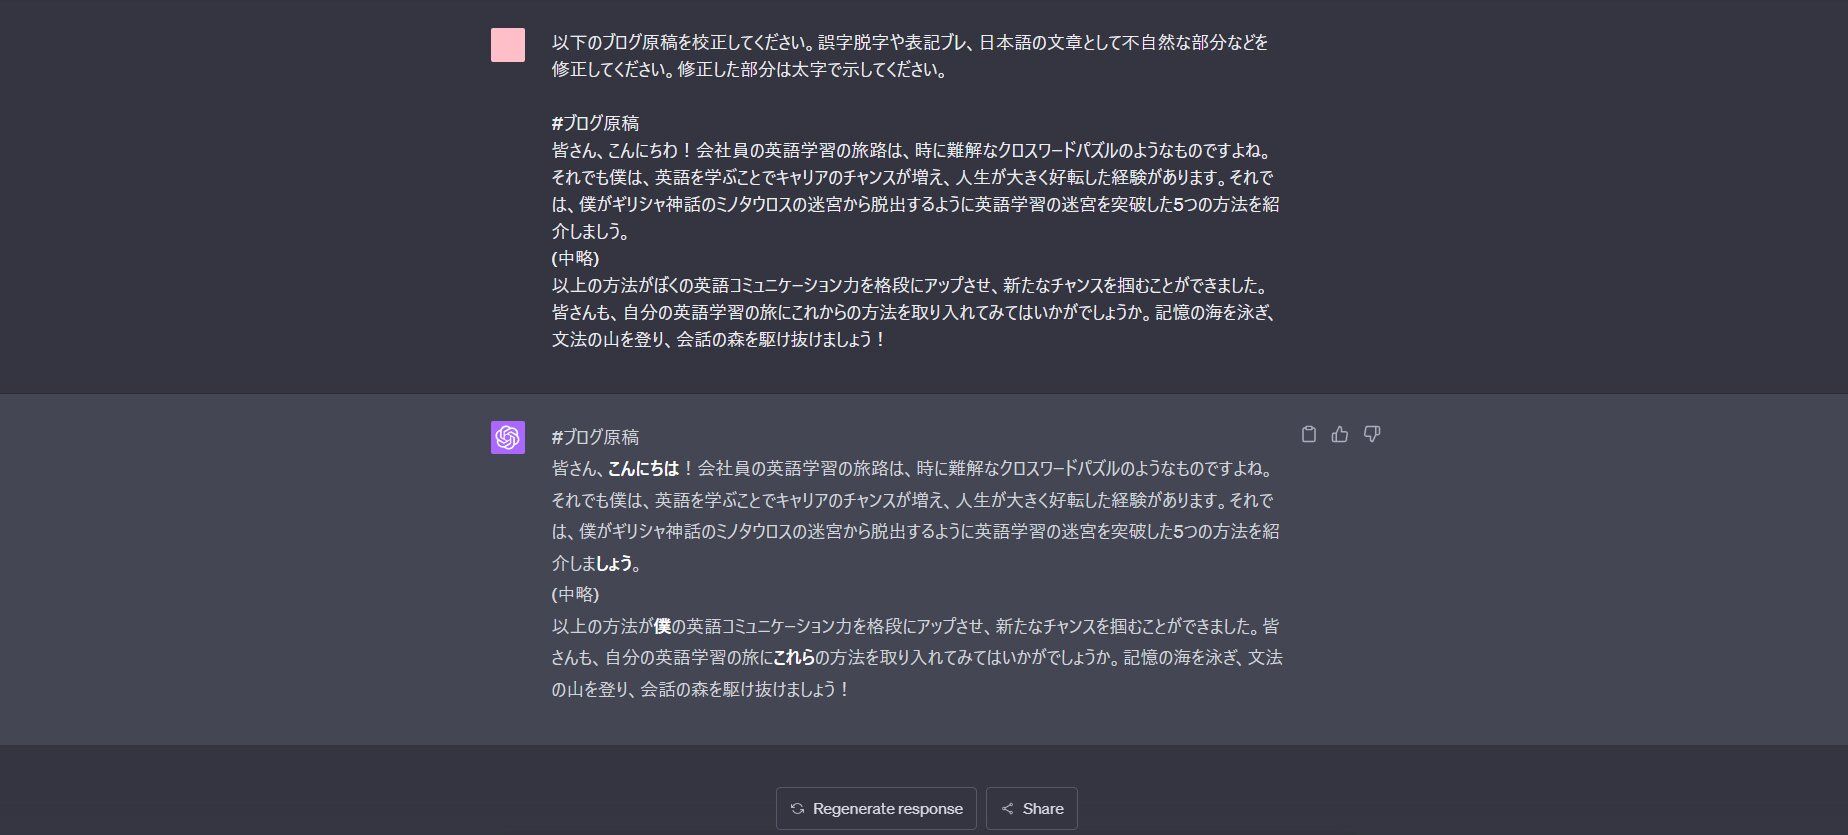
Task: Click the Regenerate response button
Action: [x=876, y=809]
